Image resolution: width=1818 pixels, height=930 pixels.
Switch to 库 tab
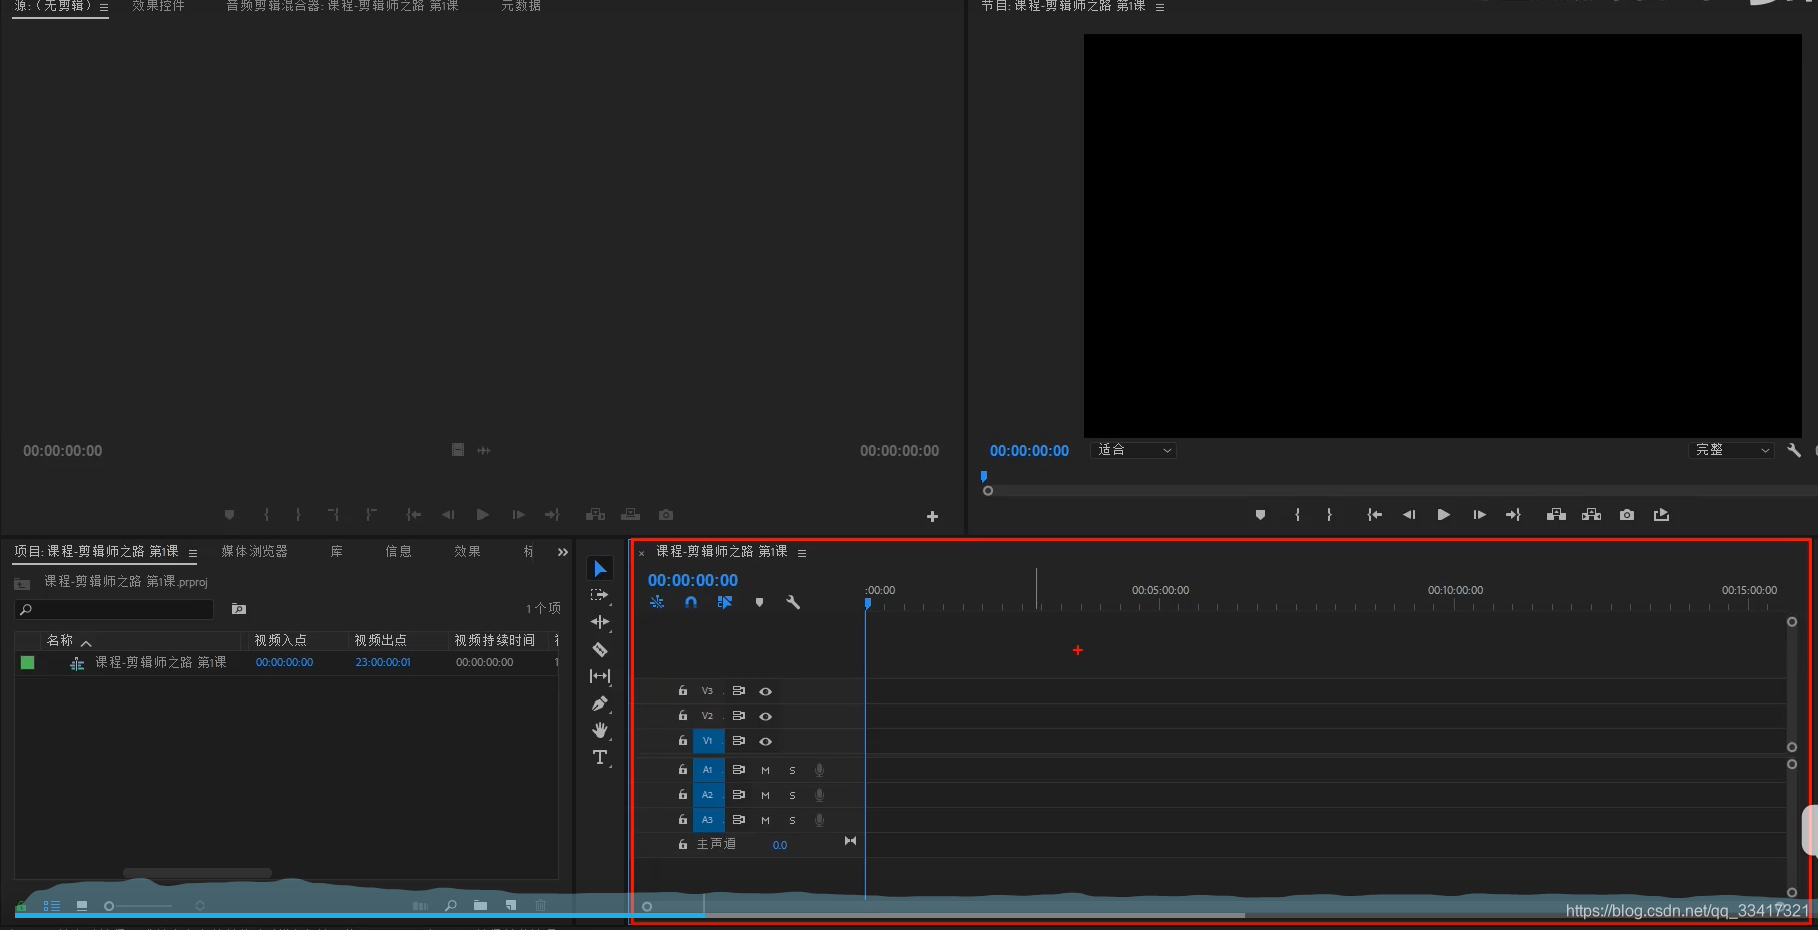pos(337,551)
